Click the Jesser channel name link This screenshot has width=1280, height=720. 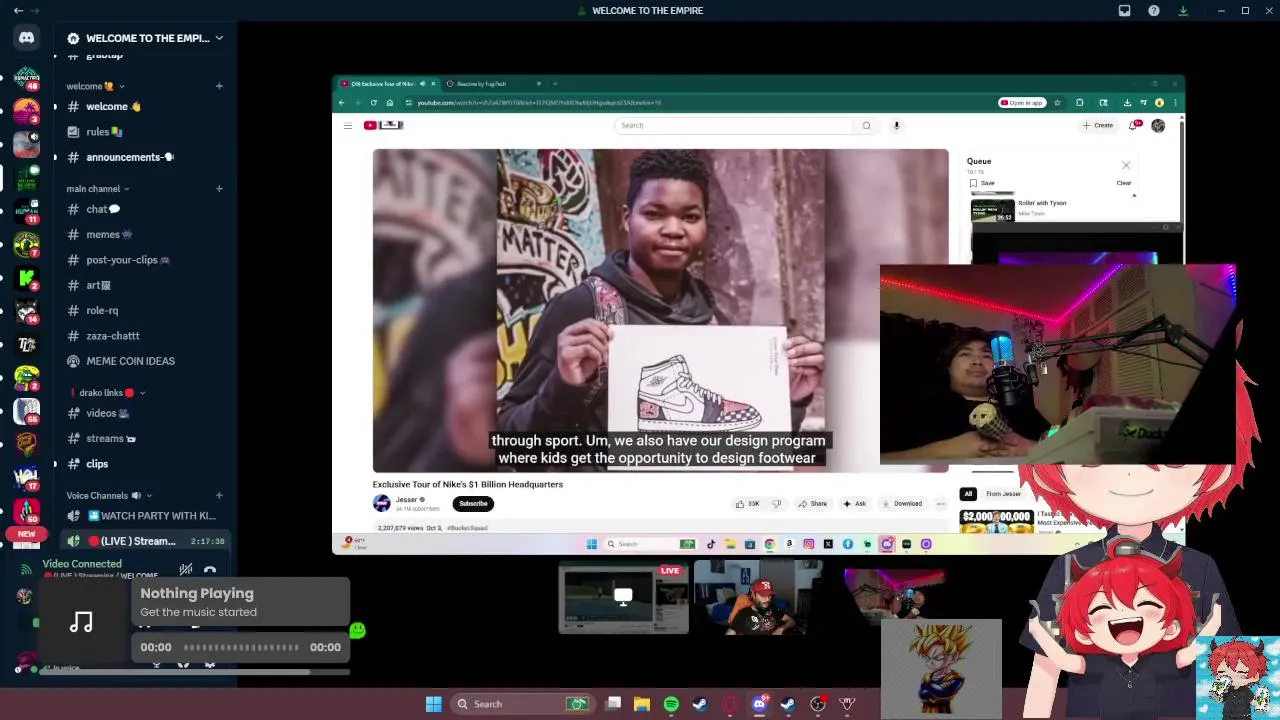[x=406, y=500]
